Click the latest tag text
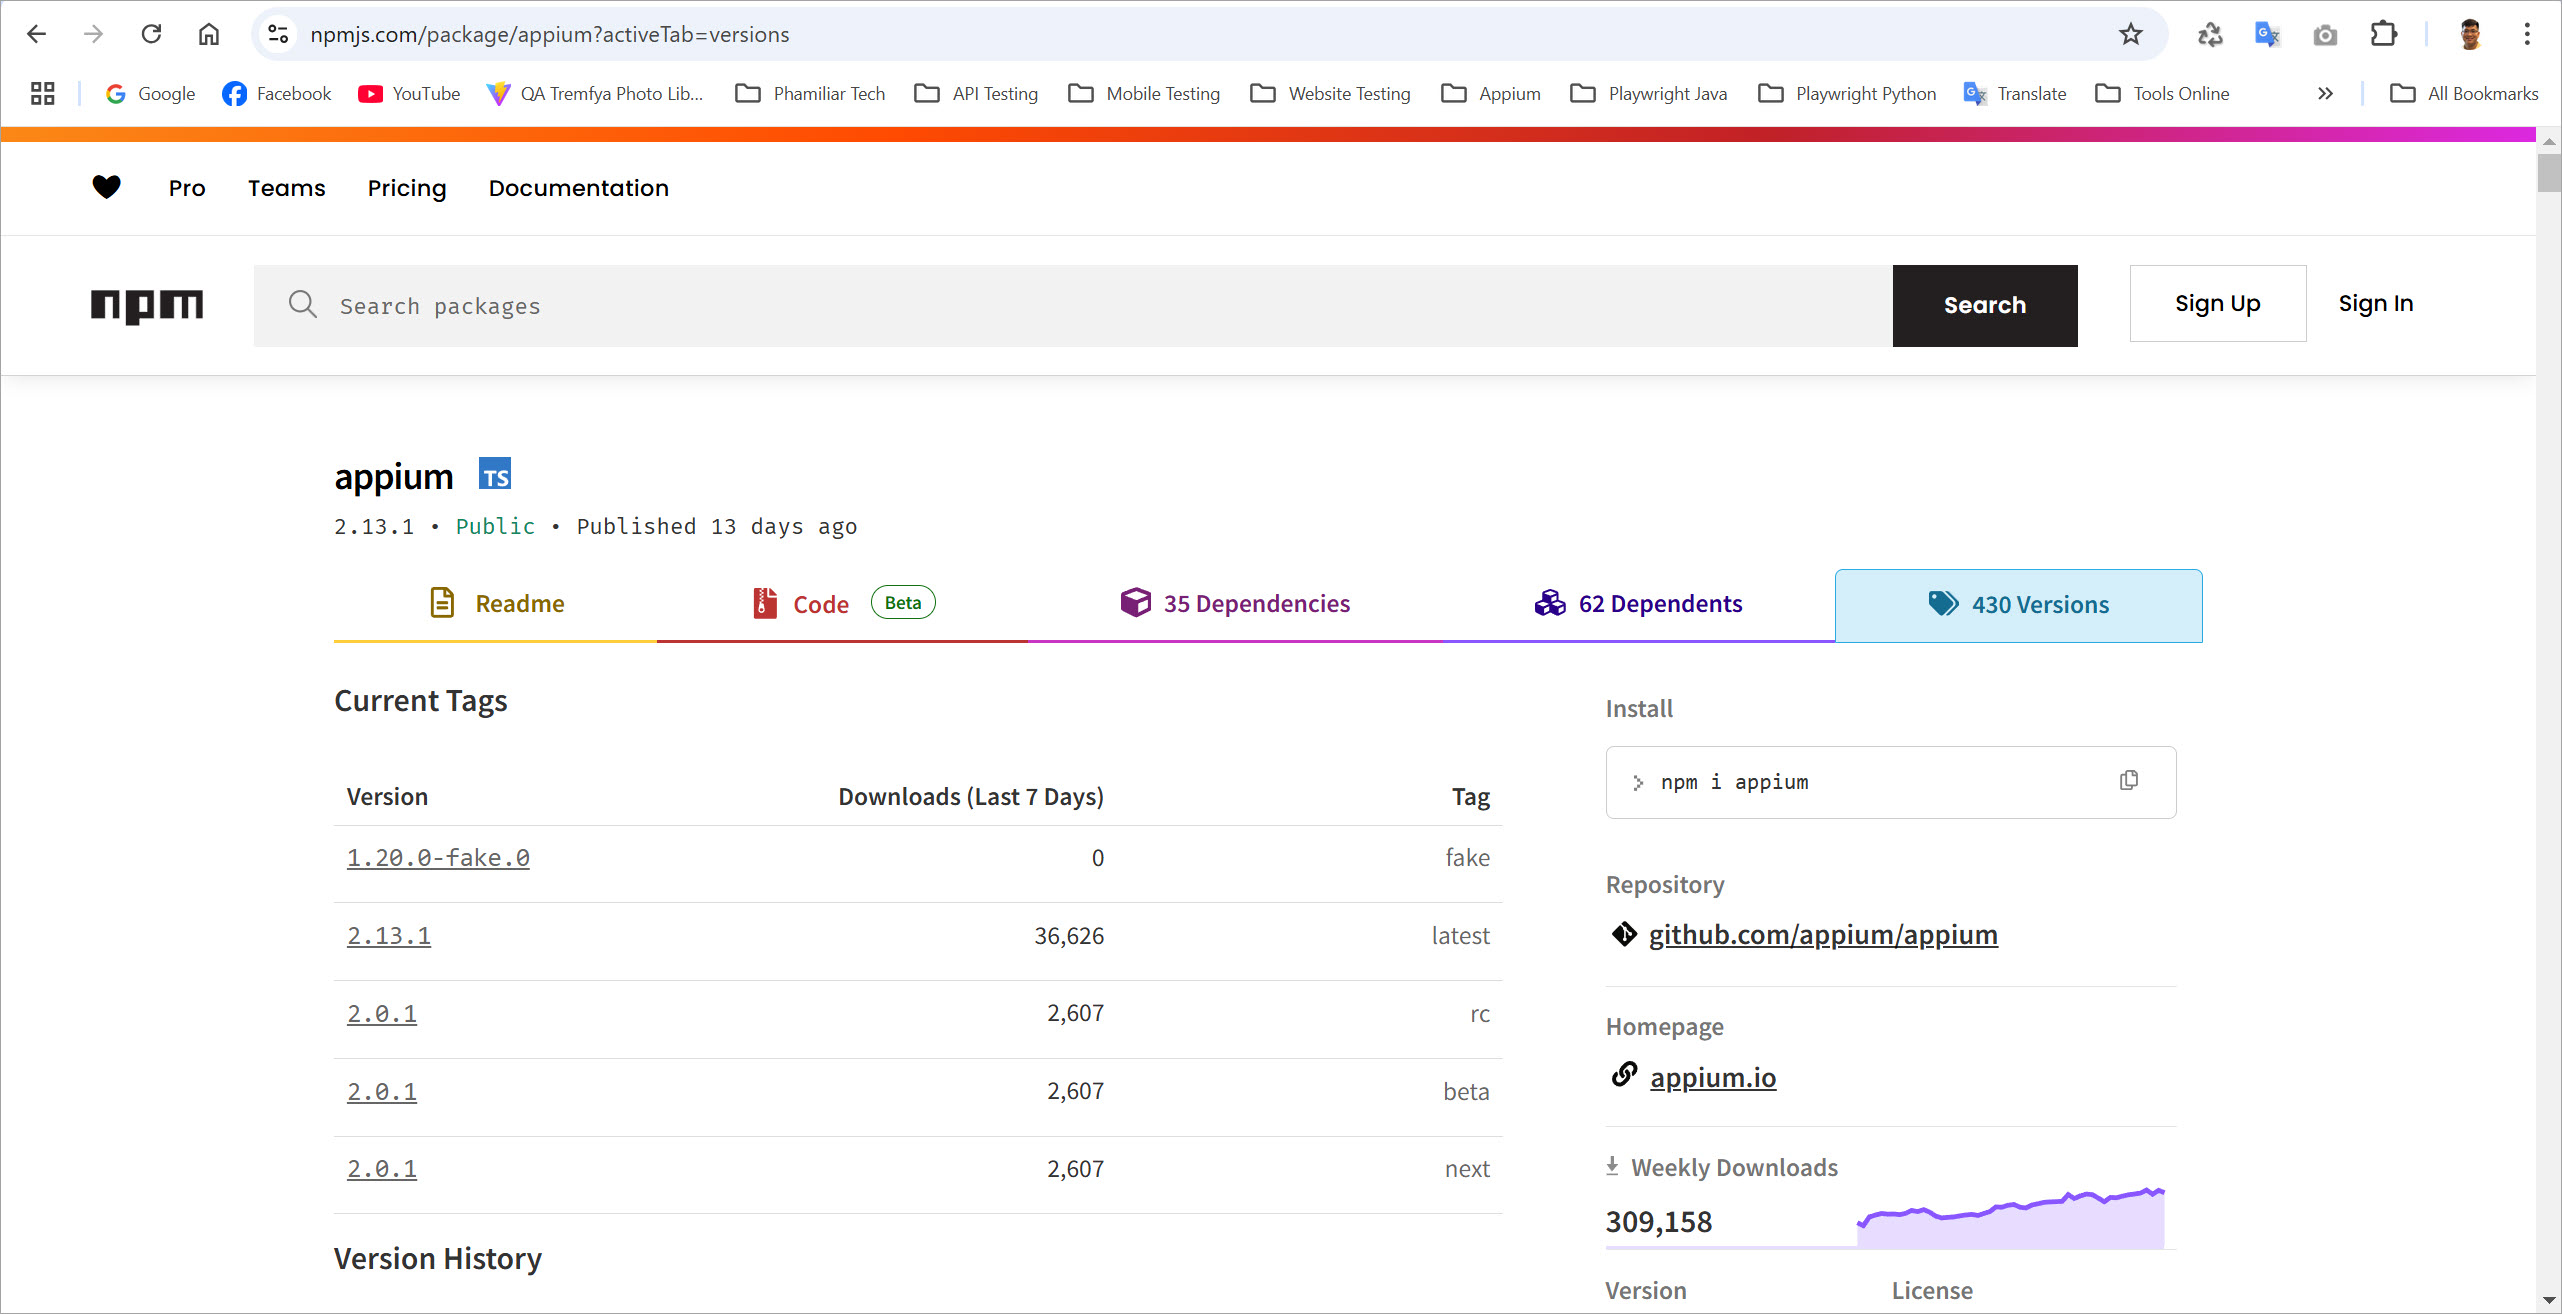Image resolution: width=2562 pixels, height=1314 pixels. (x=1460, y=936)
